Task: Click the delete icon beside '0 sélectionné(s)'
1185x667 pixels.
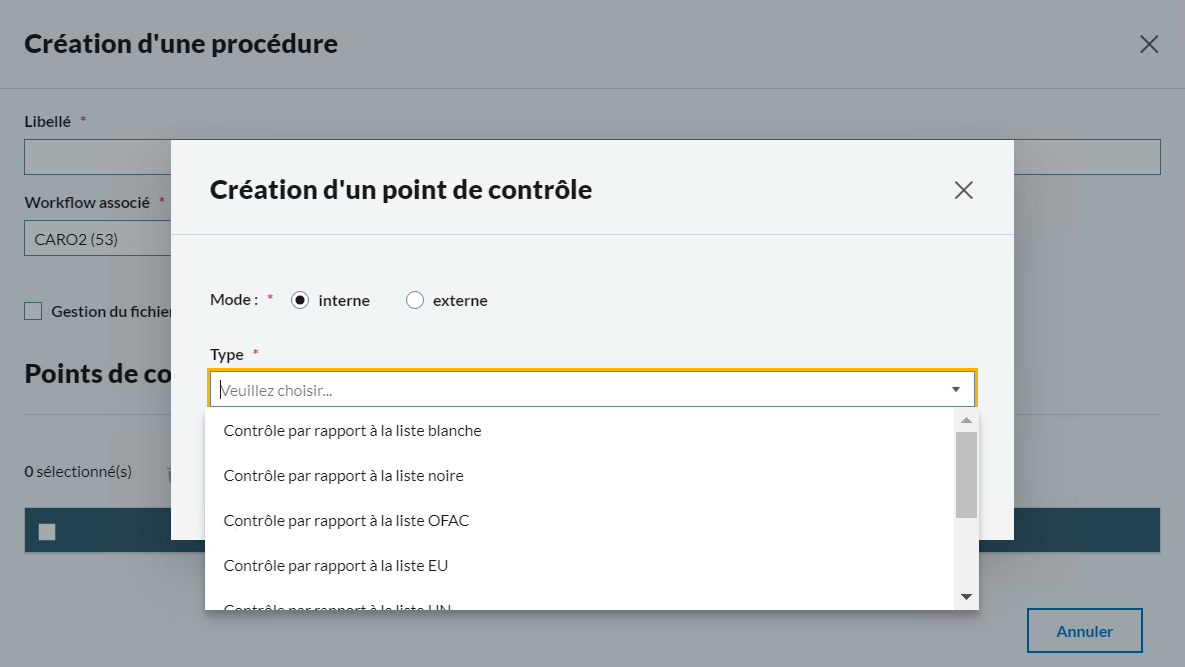Action: (x=169, y=473)
